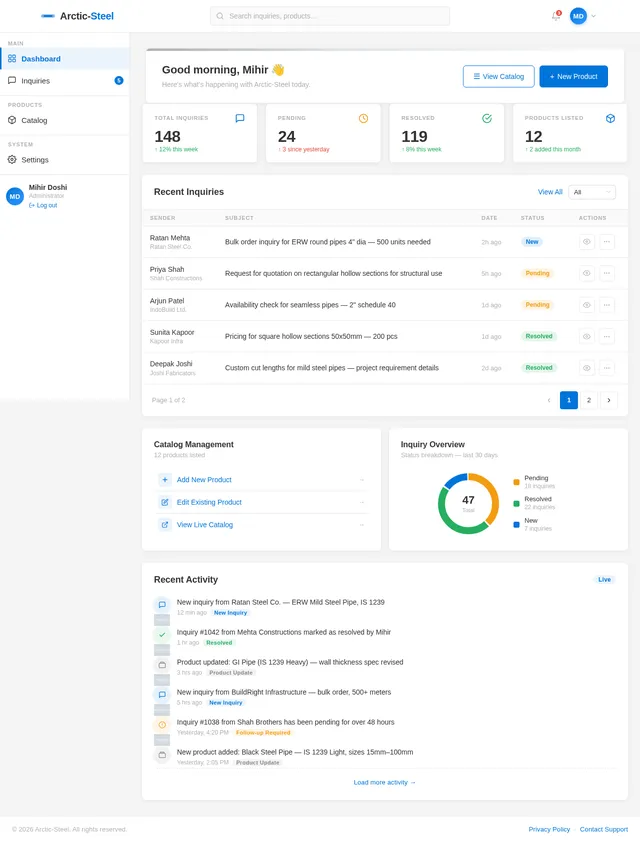640x842 pixels.
Task: Click the Inquiries unread count badge
Action: 119,81
